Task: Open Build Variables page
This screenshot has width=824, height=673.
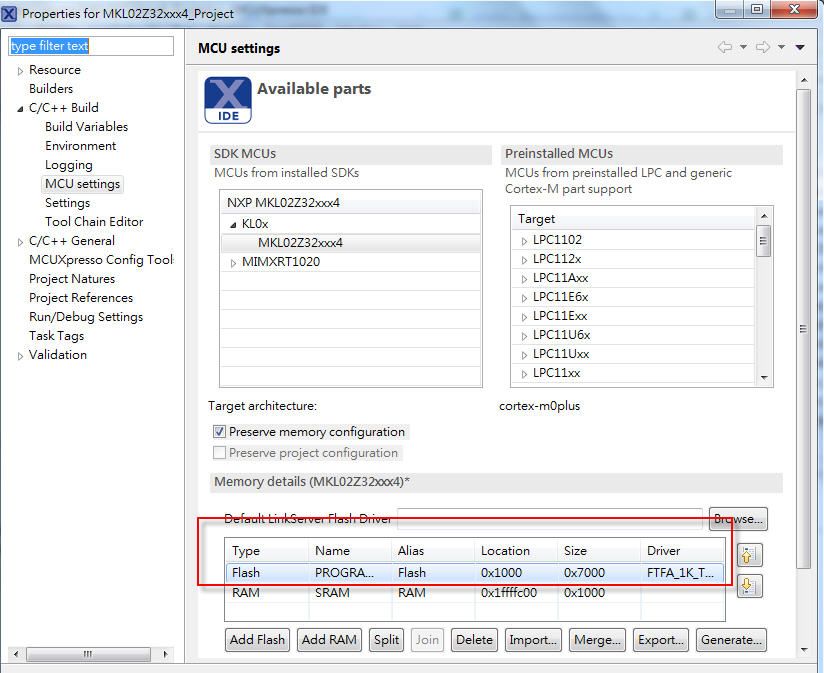Action: (x=86, y=127)
